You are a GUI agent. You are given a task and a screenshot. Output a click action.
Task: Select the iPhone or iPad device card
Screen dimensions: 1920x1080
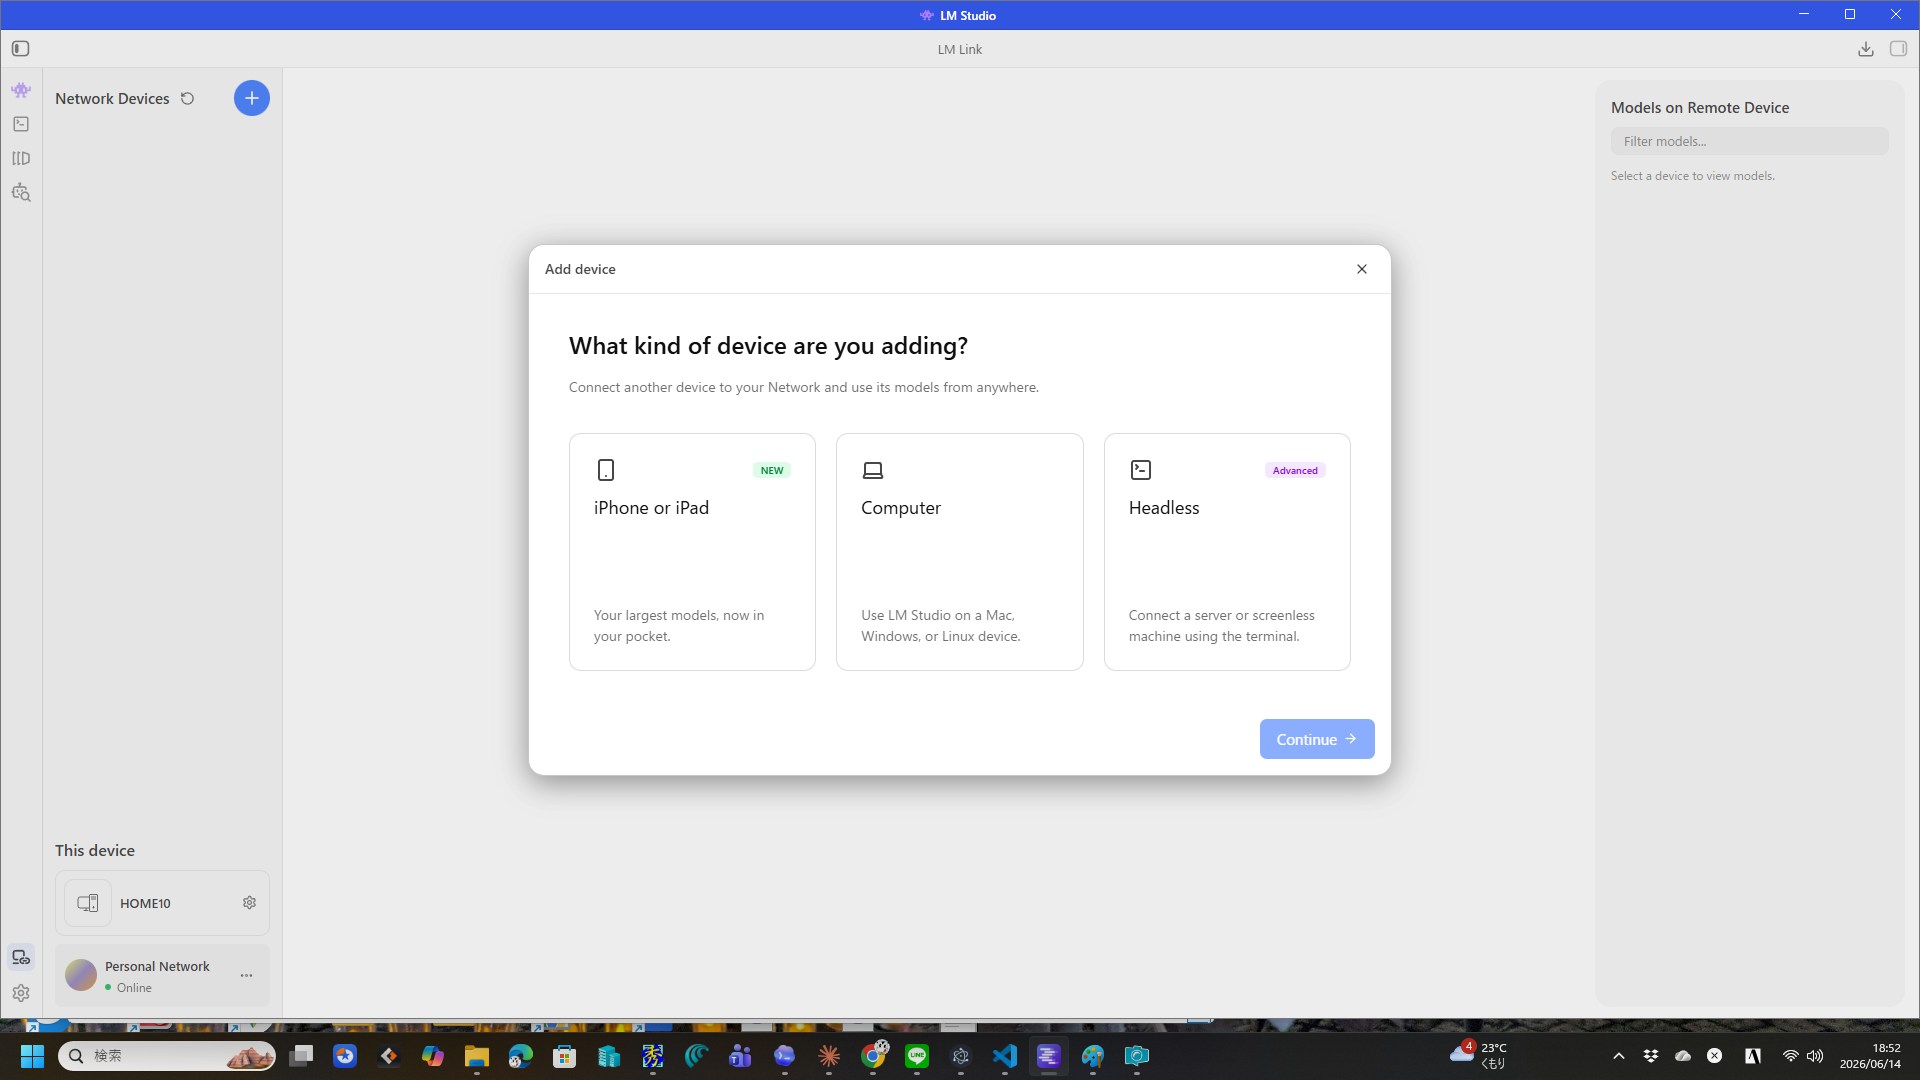coord(692,551)
